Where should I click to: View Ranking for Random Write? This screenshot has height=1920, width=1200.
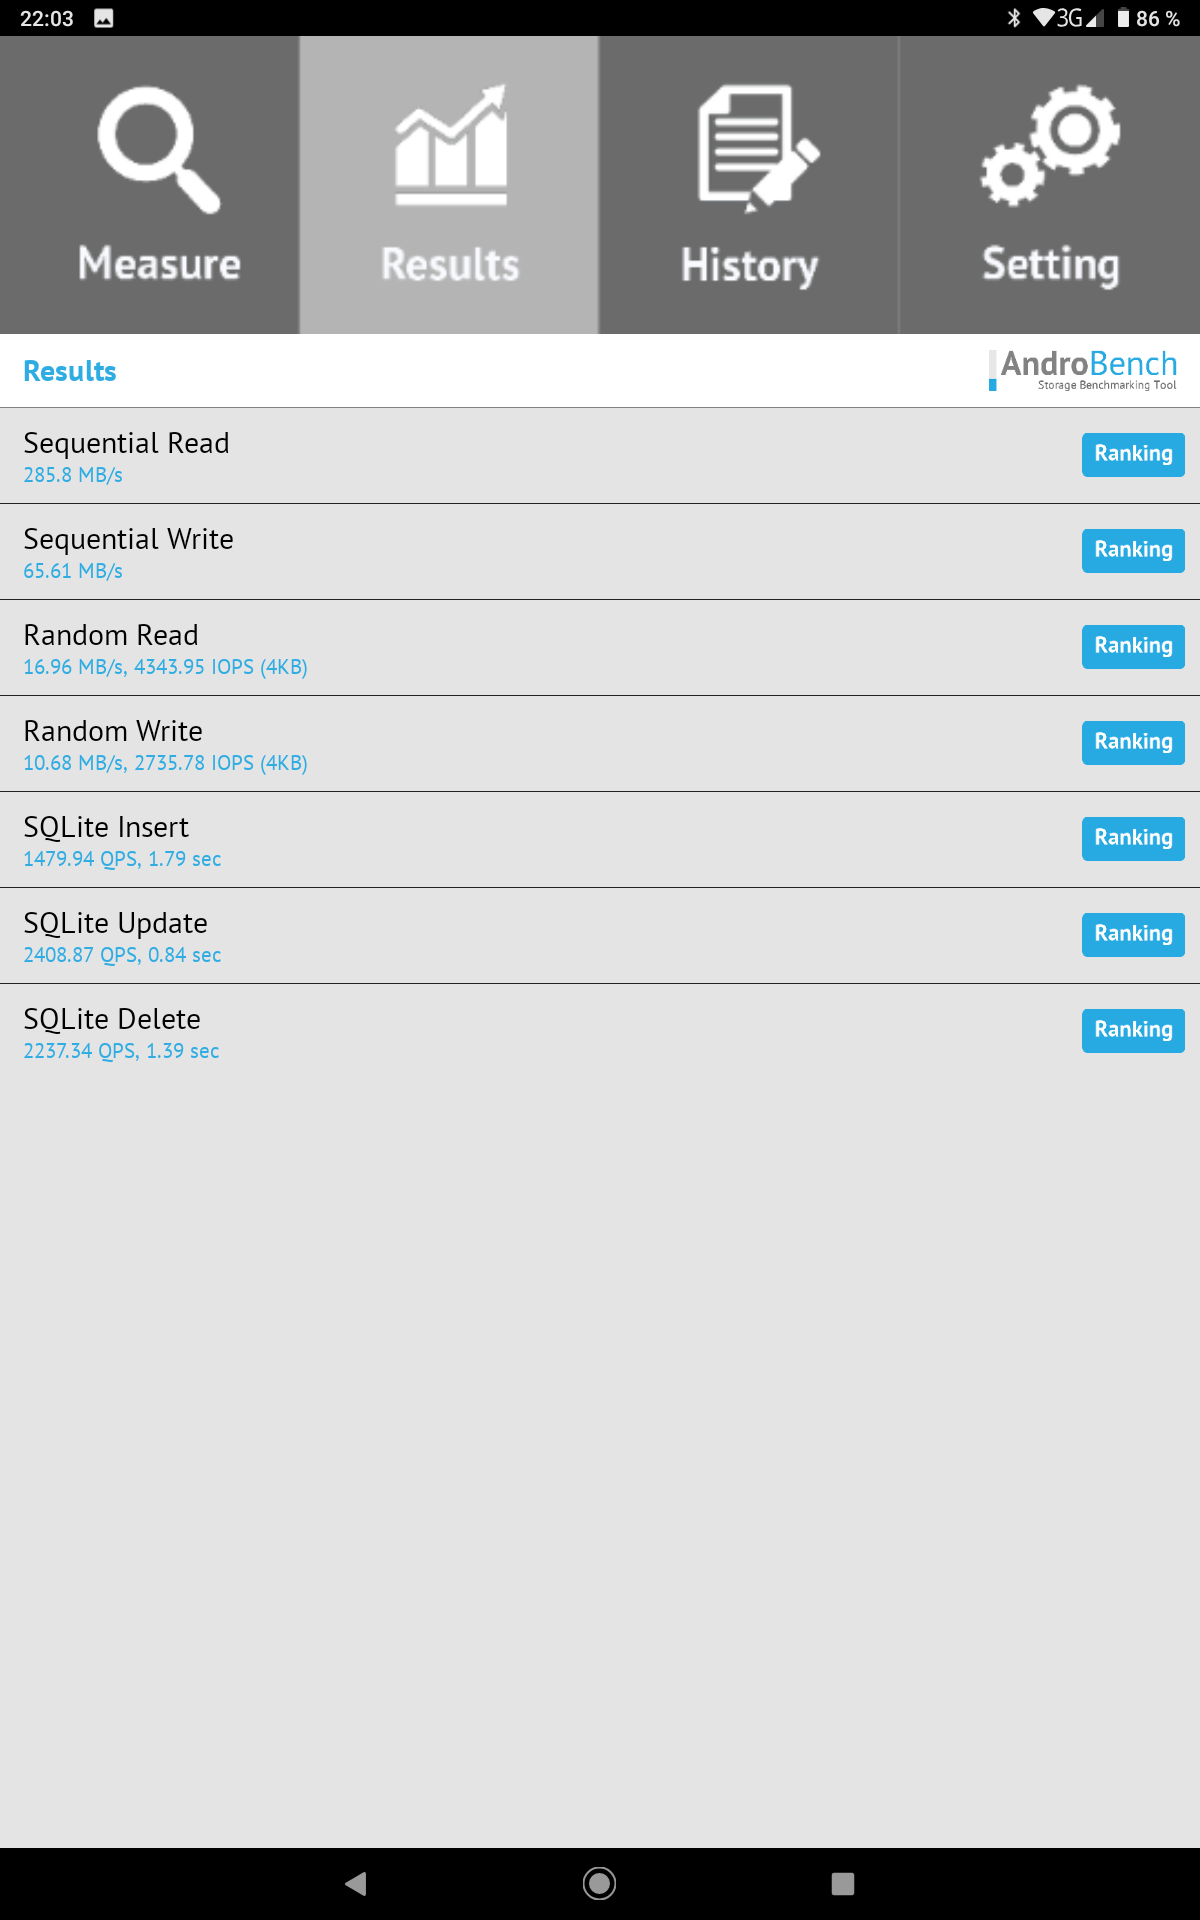tap(1133, 742)
